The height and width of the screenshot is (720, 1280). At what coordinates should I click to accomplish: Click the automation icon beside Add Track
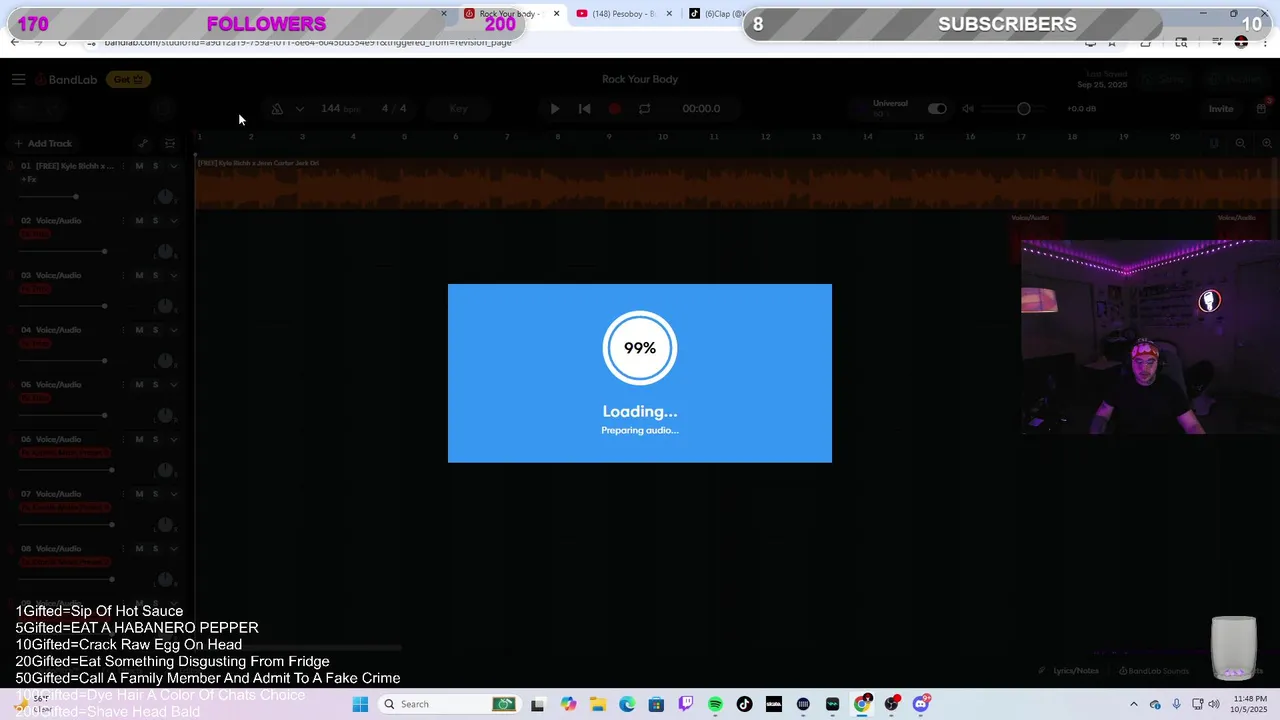click(143, 143)
